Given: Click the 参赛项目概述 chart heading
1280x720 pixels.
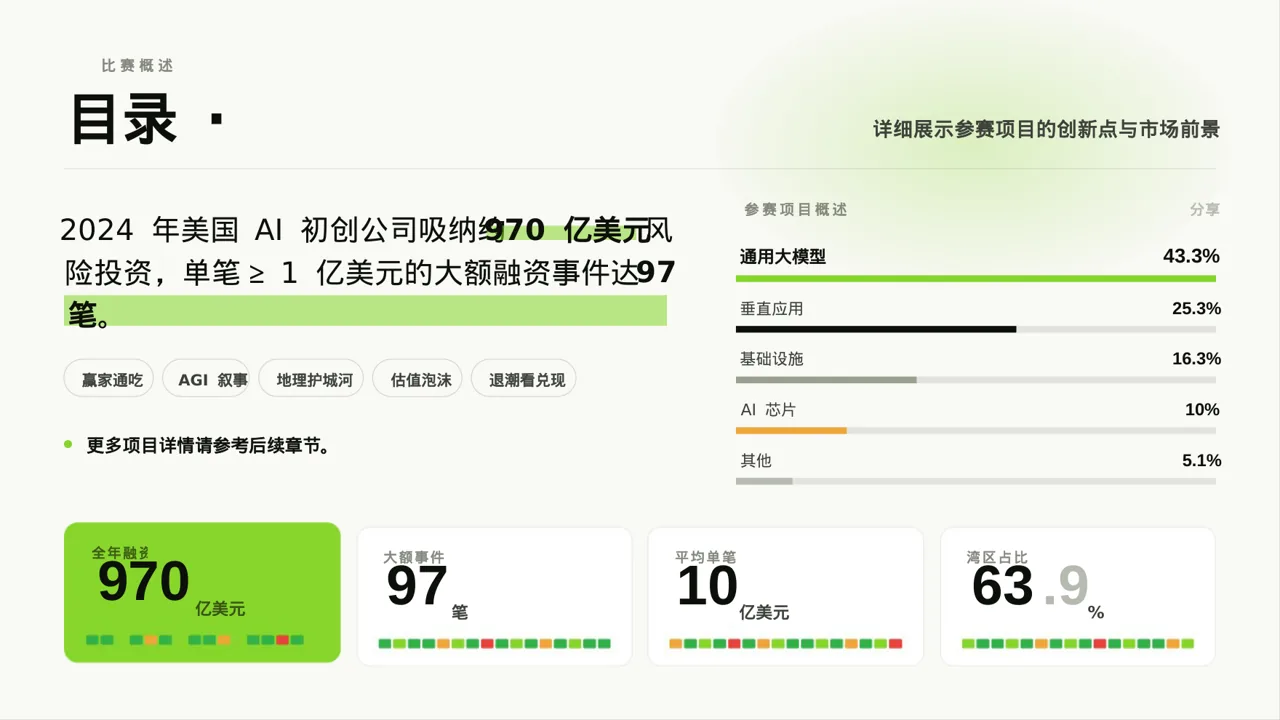Looking at the screenshot, I should pos(795,210).
